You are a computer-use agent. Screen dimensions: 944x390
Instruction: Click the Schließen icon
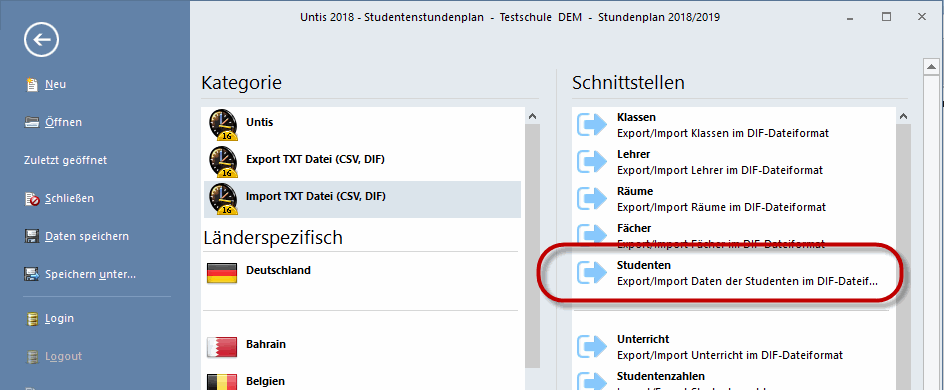click(x=32, y=199)
